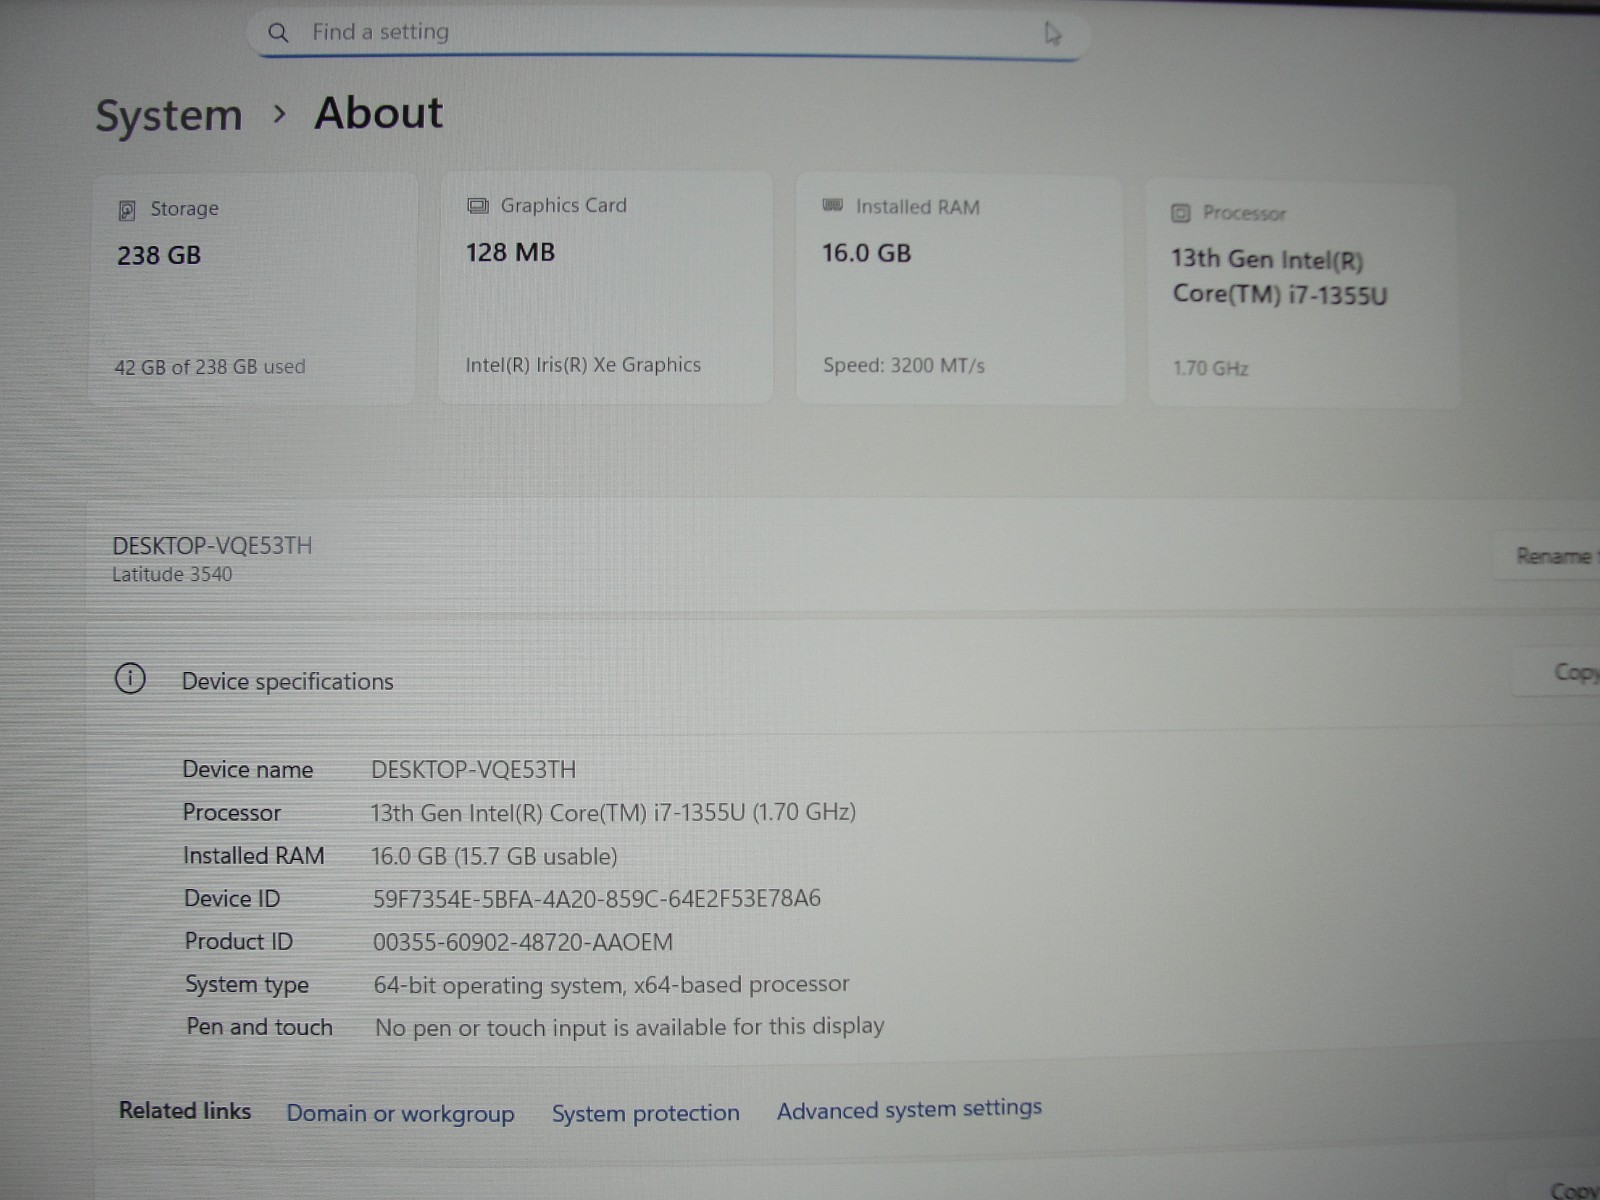Select 'Latitude 3540' model text
The image size is (1600, 1200).
[172, 574]
